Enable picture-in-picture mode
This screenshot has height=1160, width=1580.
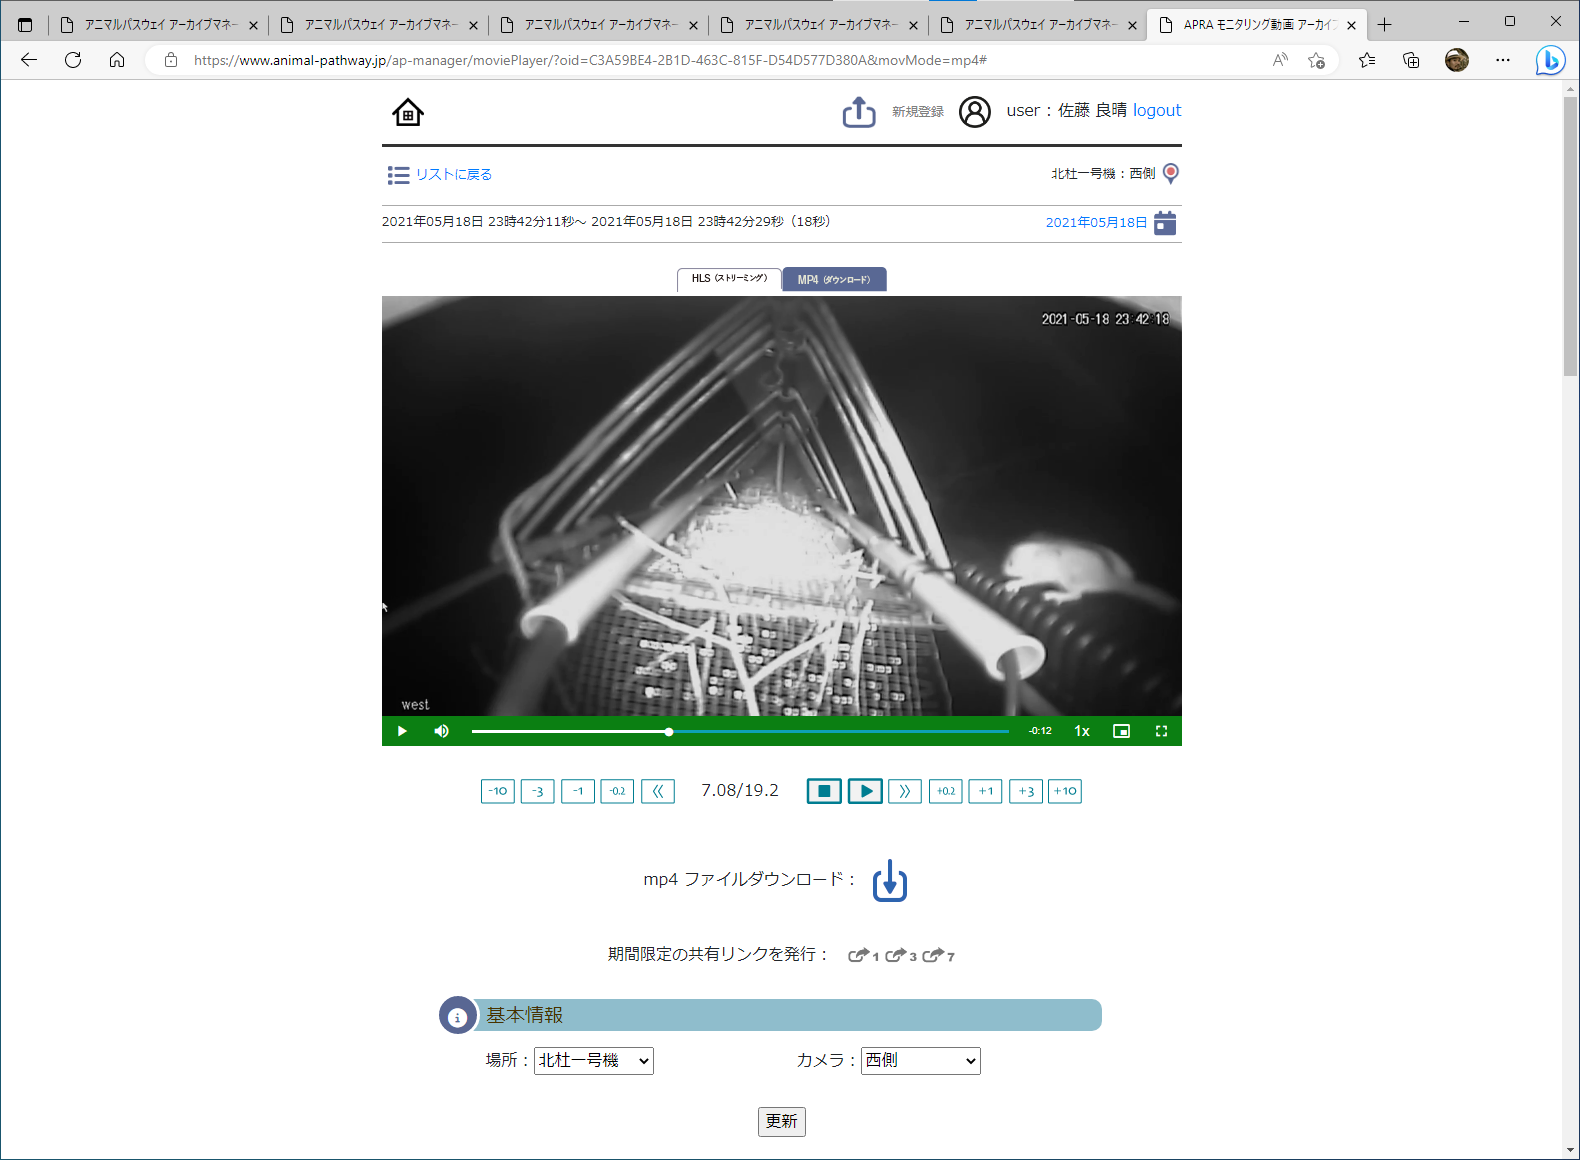pos(1122,731)
